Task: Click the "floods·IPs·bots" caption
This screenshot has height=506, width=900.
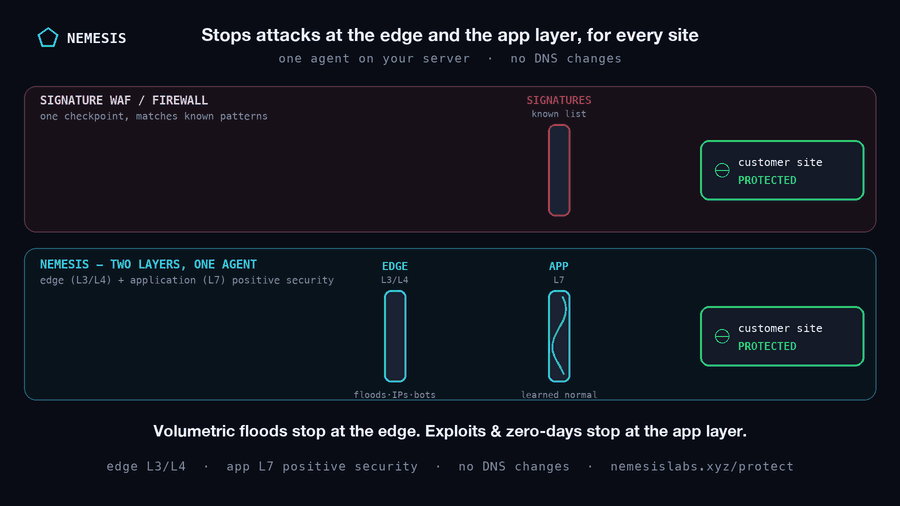Action: pyautogui.click(x=395, y=395)
